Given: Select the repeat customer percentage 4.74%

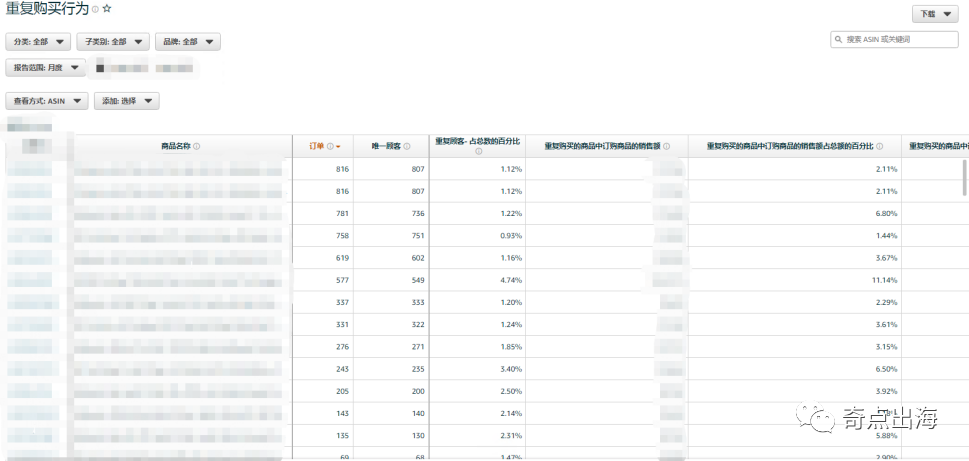Looking at the screenshot, I should point(511,280).
